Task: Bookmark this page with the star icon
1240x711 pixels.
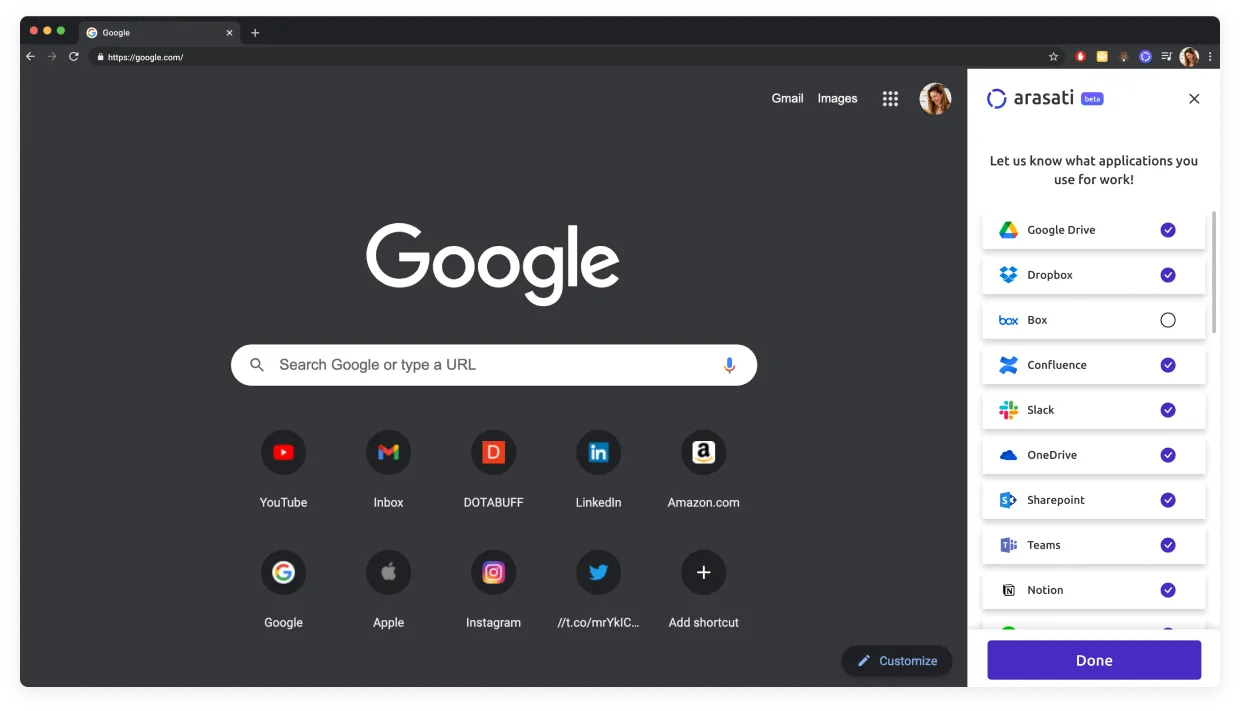Action: point(1053,57)
